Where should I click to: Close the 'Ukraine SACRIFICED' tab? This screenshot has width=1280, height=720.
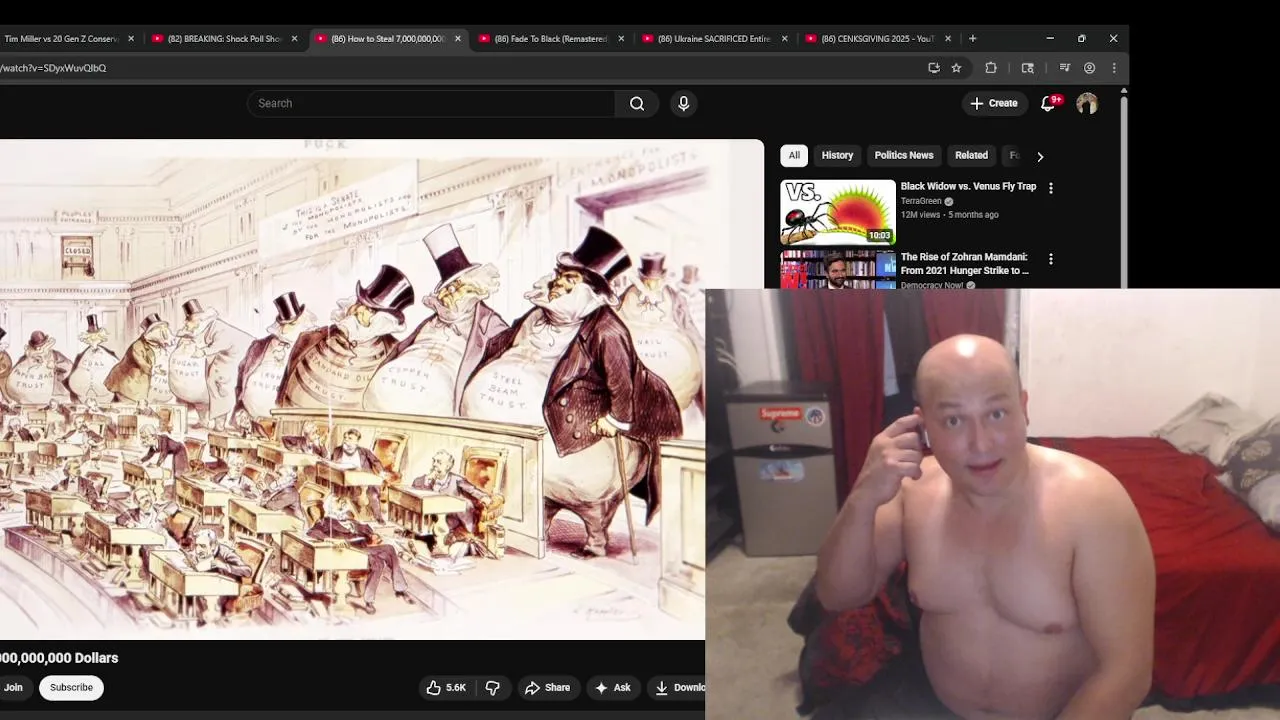coord(784,39)
